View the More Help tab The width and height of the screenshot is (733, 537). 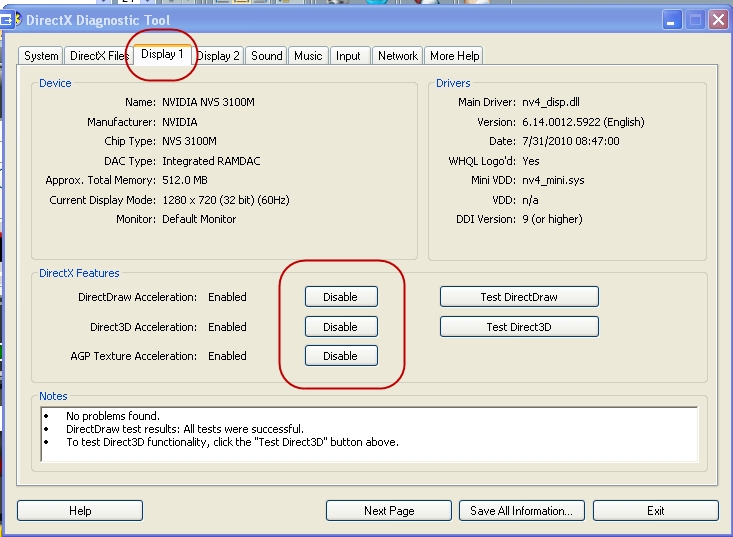click(454, 56)
